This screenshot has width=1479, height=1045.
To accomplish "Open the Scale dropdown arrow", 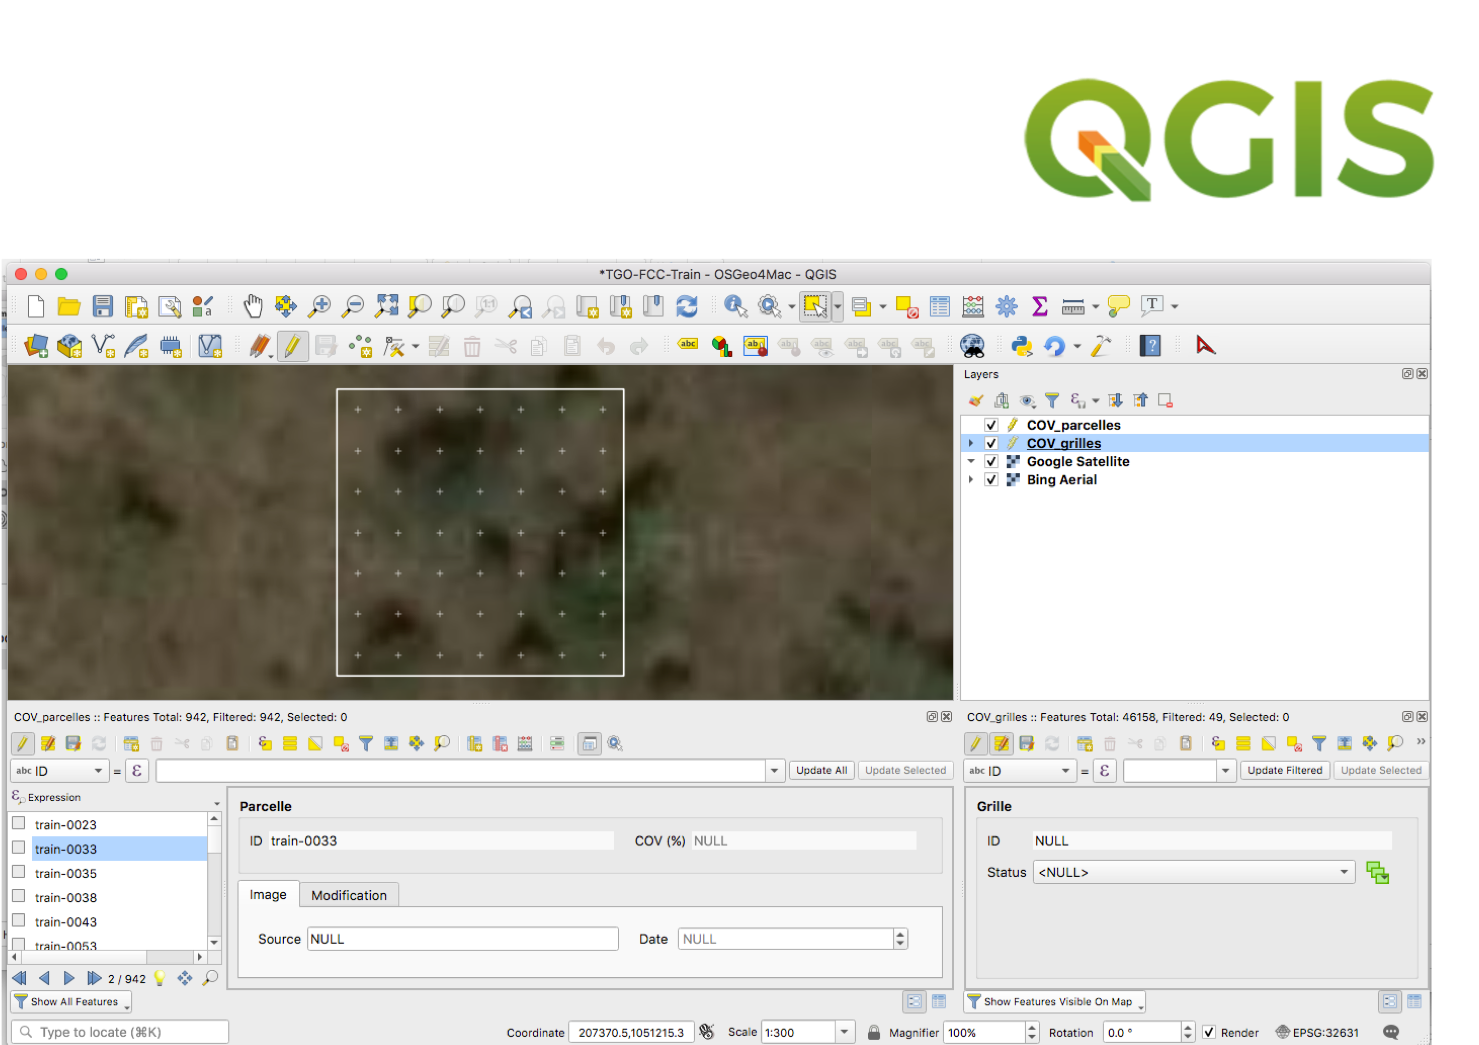I will [x=845, y=1032].
